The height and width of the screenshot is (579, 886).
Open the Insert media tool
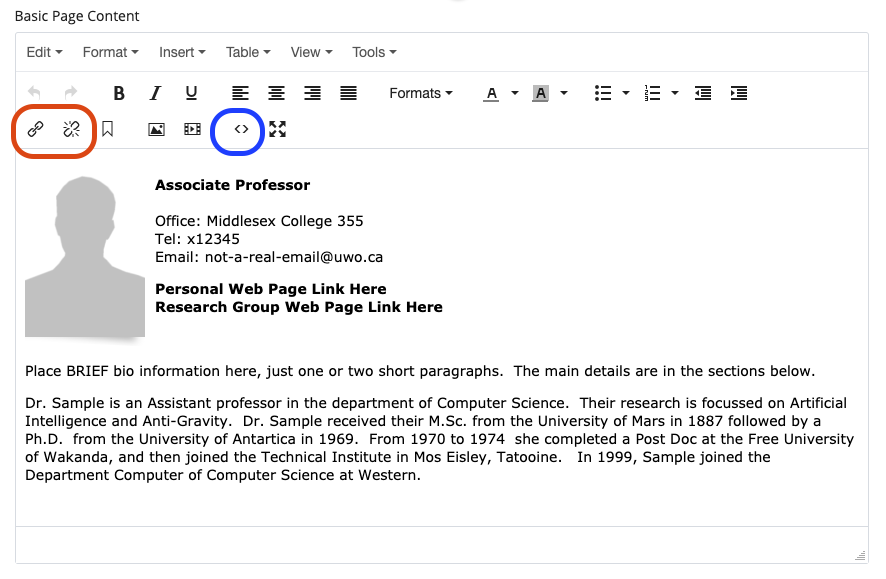tap(192, 129)
